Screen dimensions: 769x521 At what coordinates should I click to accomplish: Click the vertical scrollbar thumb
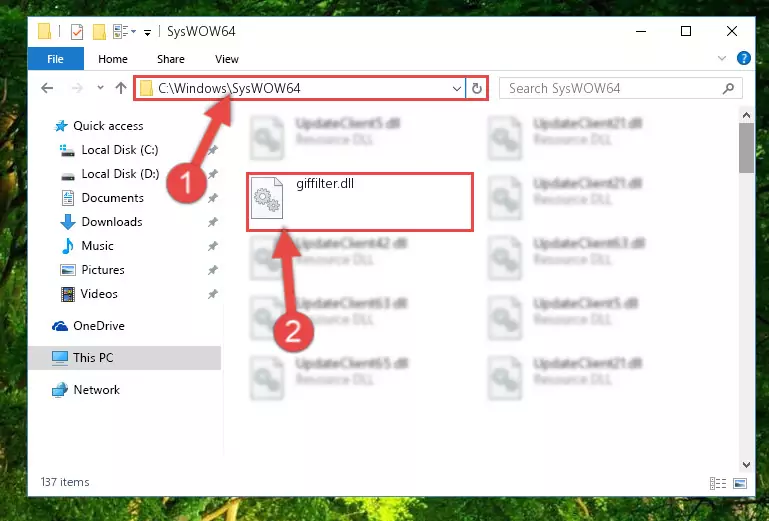[x=746, y=148]
